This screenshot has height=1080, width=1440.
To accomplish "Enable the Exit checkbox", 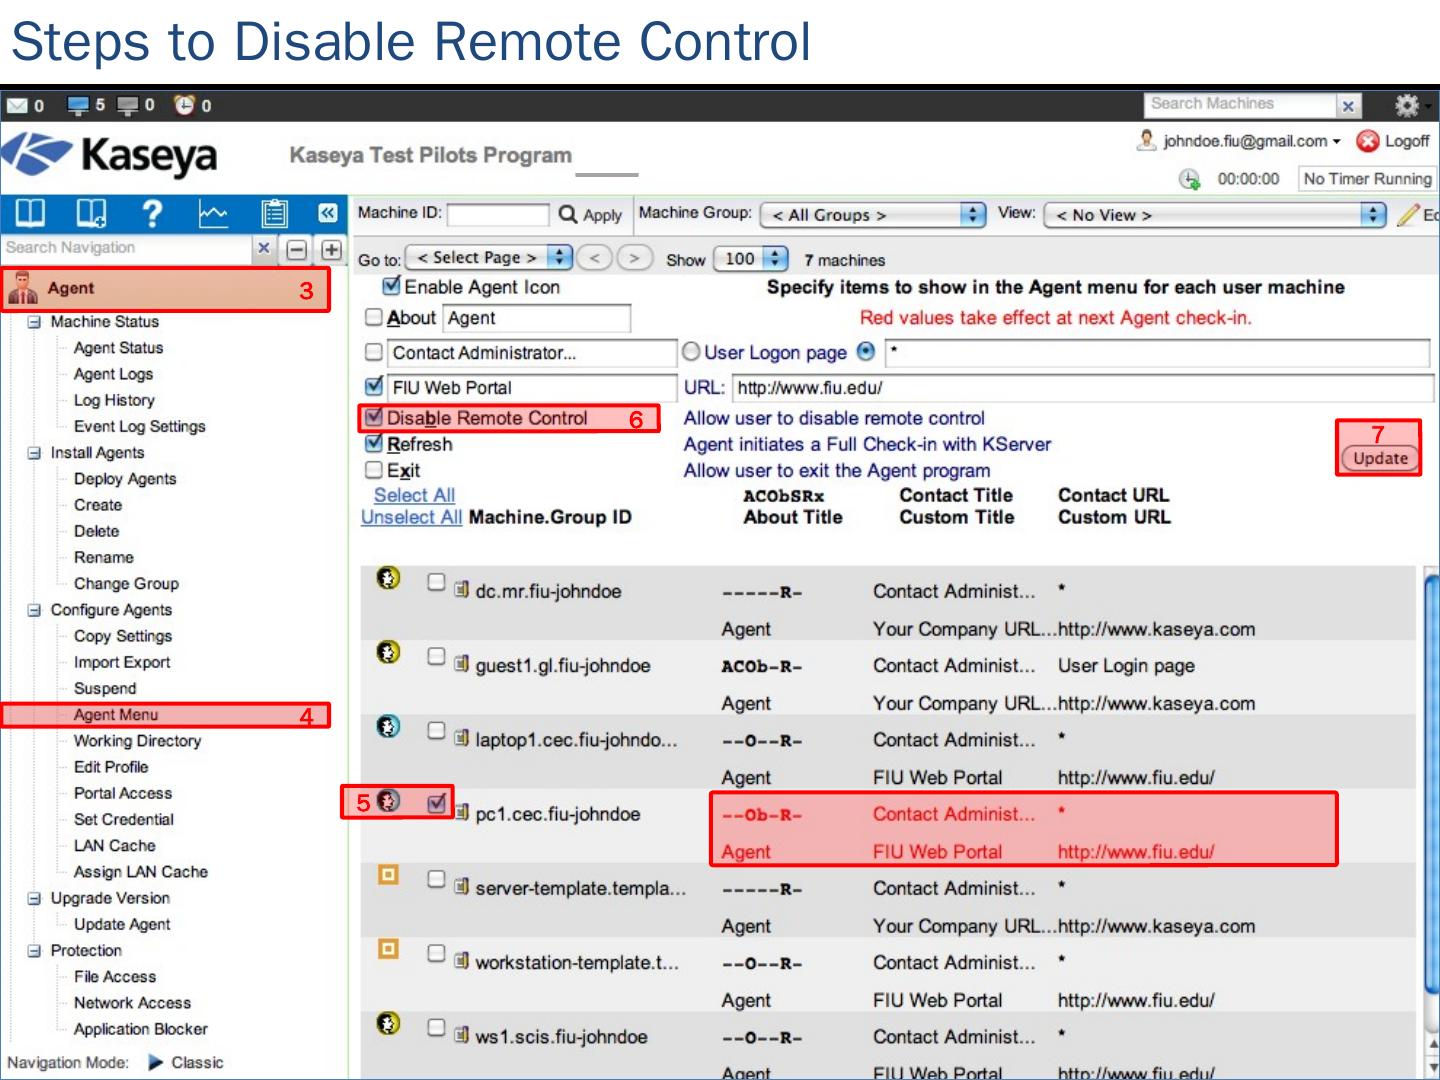I will (374, 470).
